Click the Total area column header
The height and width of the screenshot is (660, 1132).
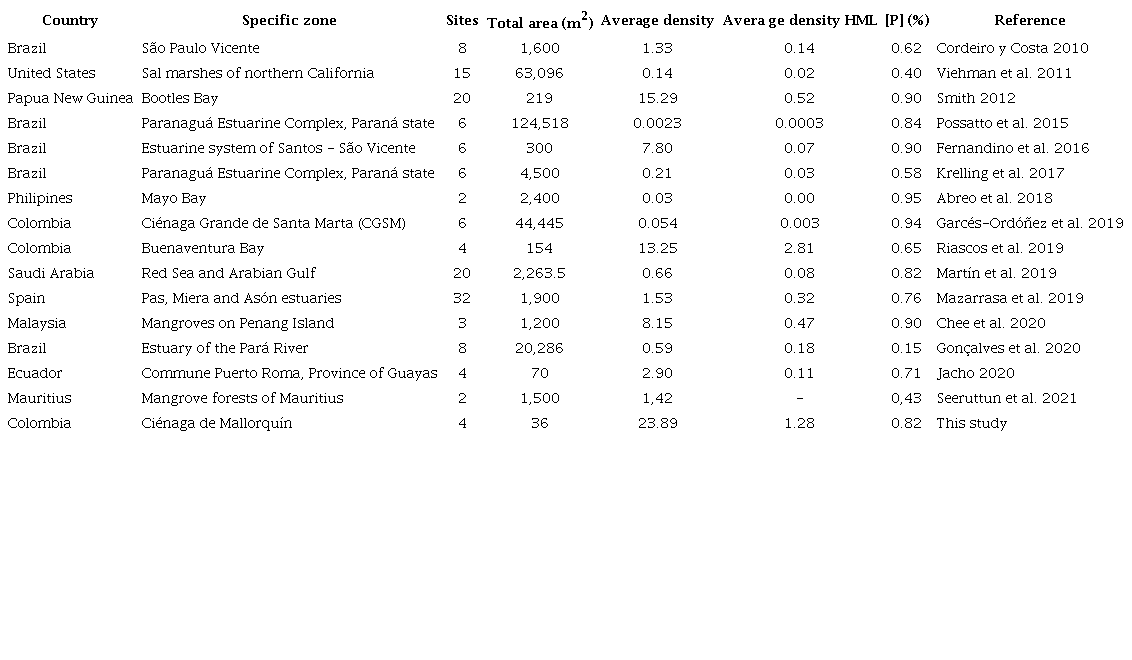(x=539, y=22)
